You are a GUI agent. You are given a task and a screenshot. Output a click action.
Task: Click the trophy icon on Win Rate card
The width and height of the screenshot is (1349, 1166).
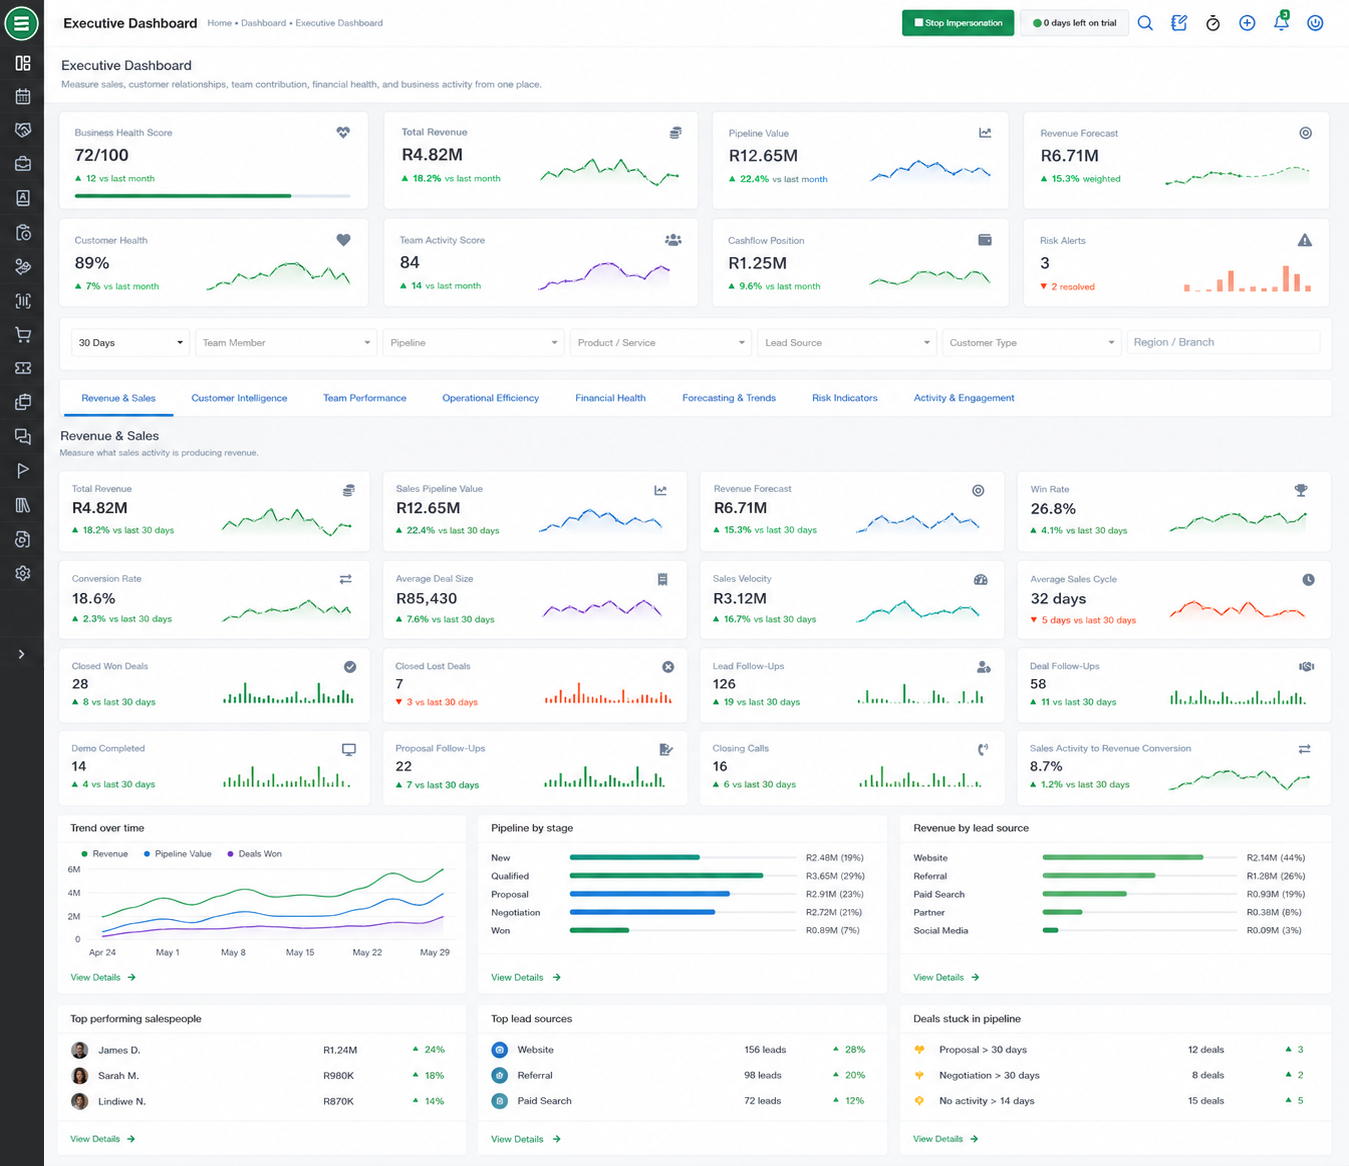click(x=1301, y=490)
